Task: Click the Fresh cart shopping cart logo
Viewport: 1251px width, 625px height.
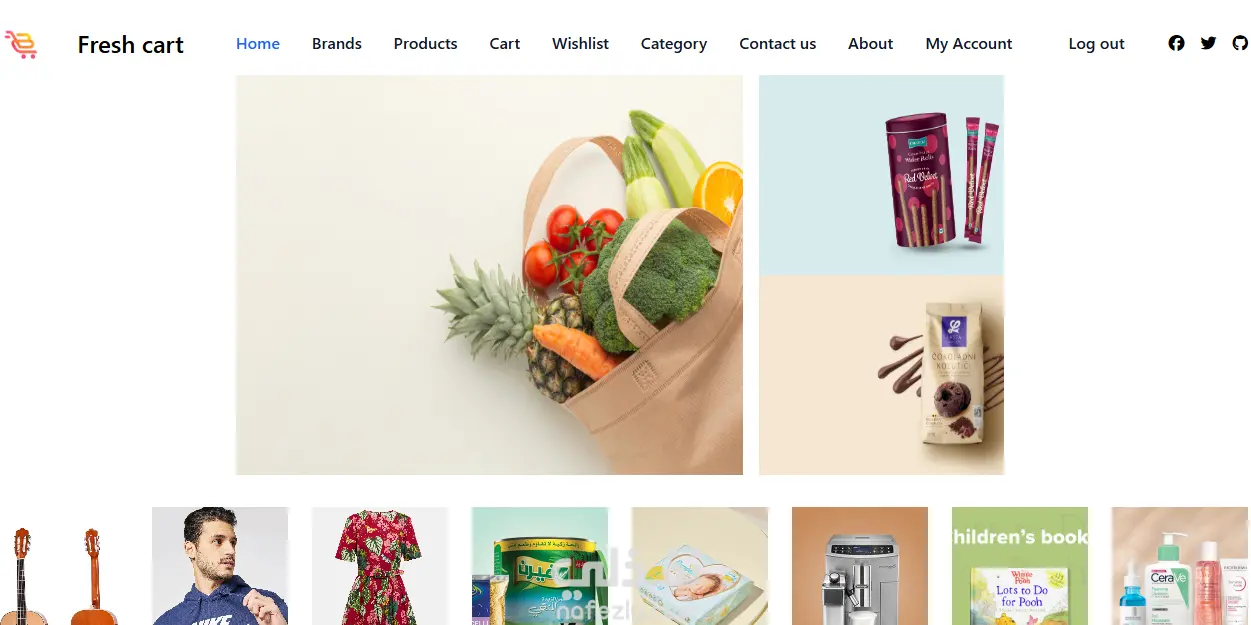Action: click(20, 44)
